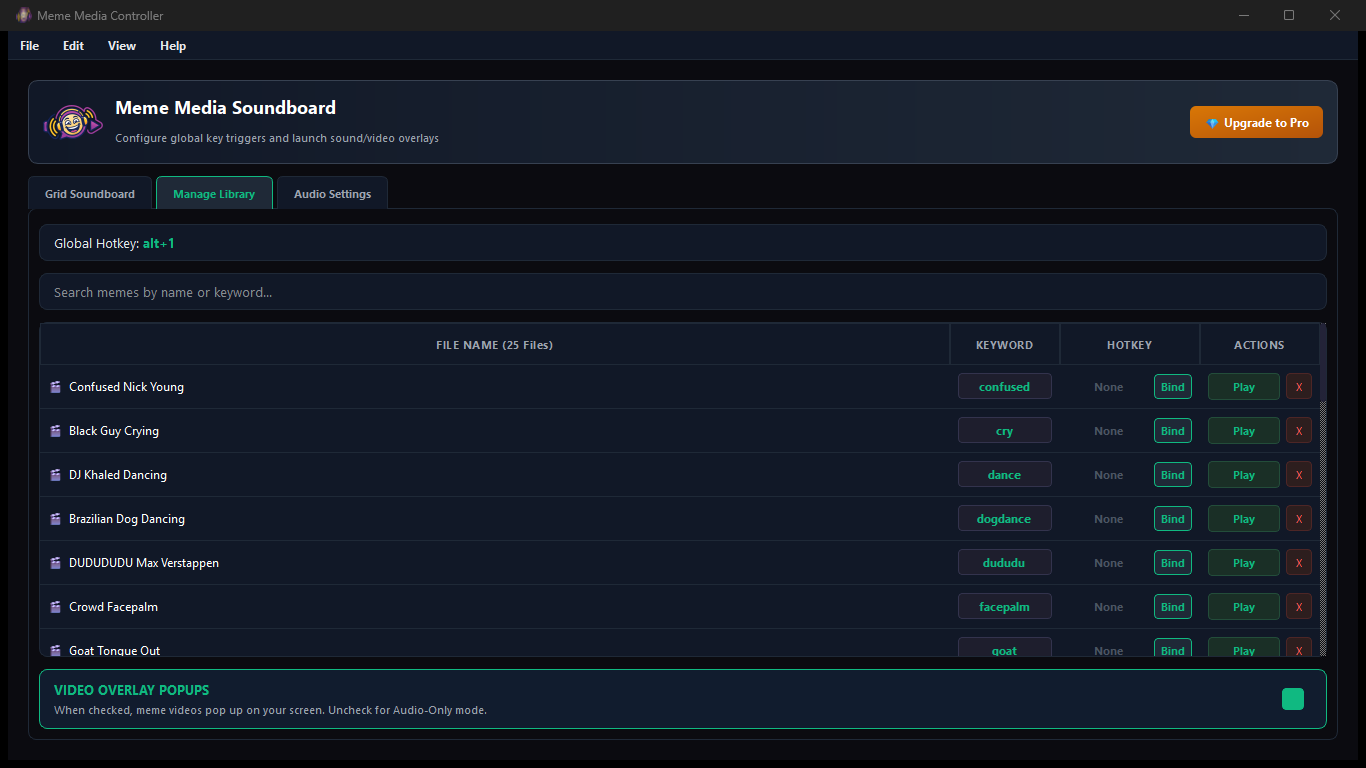Open the Edit menu

pos(73,46)
